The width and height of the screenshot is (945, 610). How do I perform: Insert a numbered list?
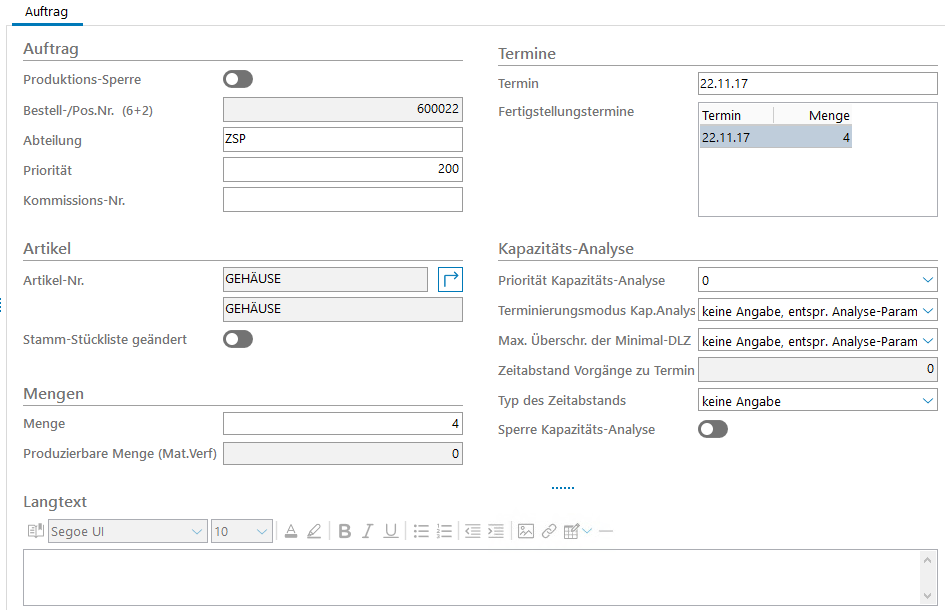(x=445, y=531)
